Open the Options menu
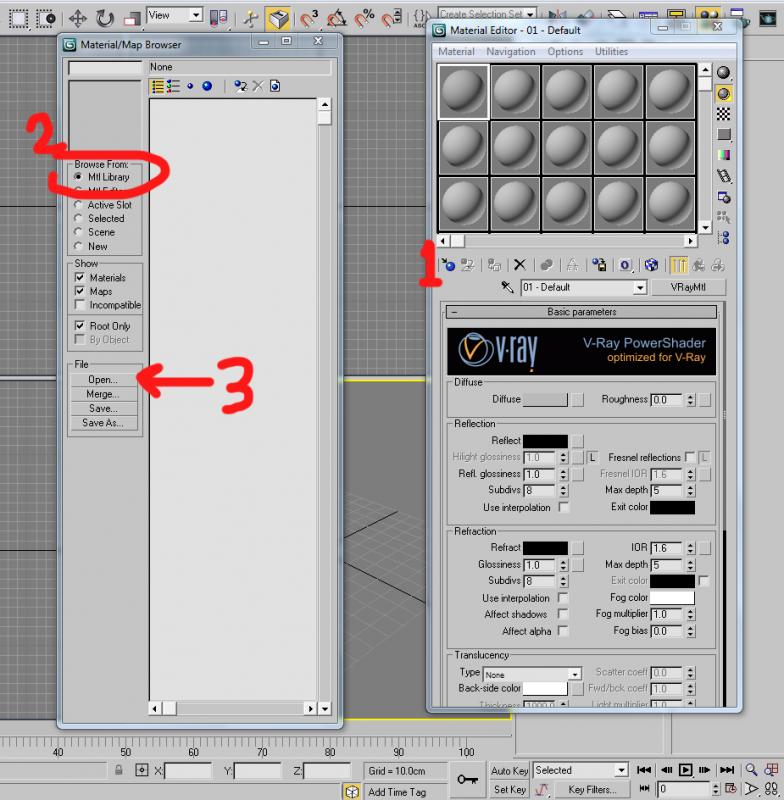 point(565,52)
